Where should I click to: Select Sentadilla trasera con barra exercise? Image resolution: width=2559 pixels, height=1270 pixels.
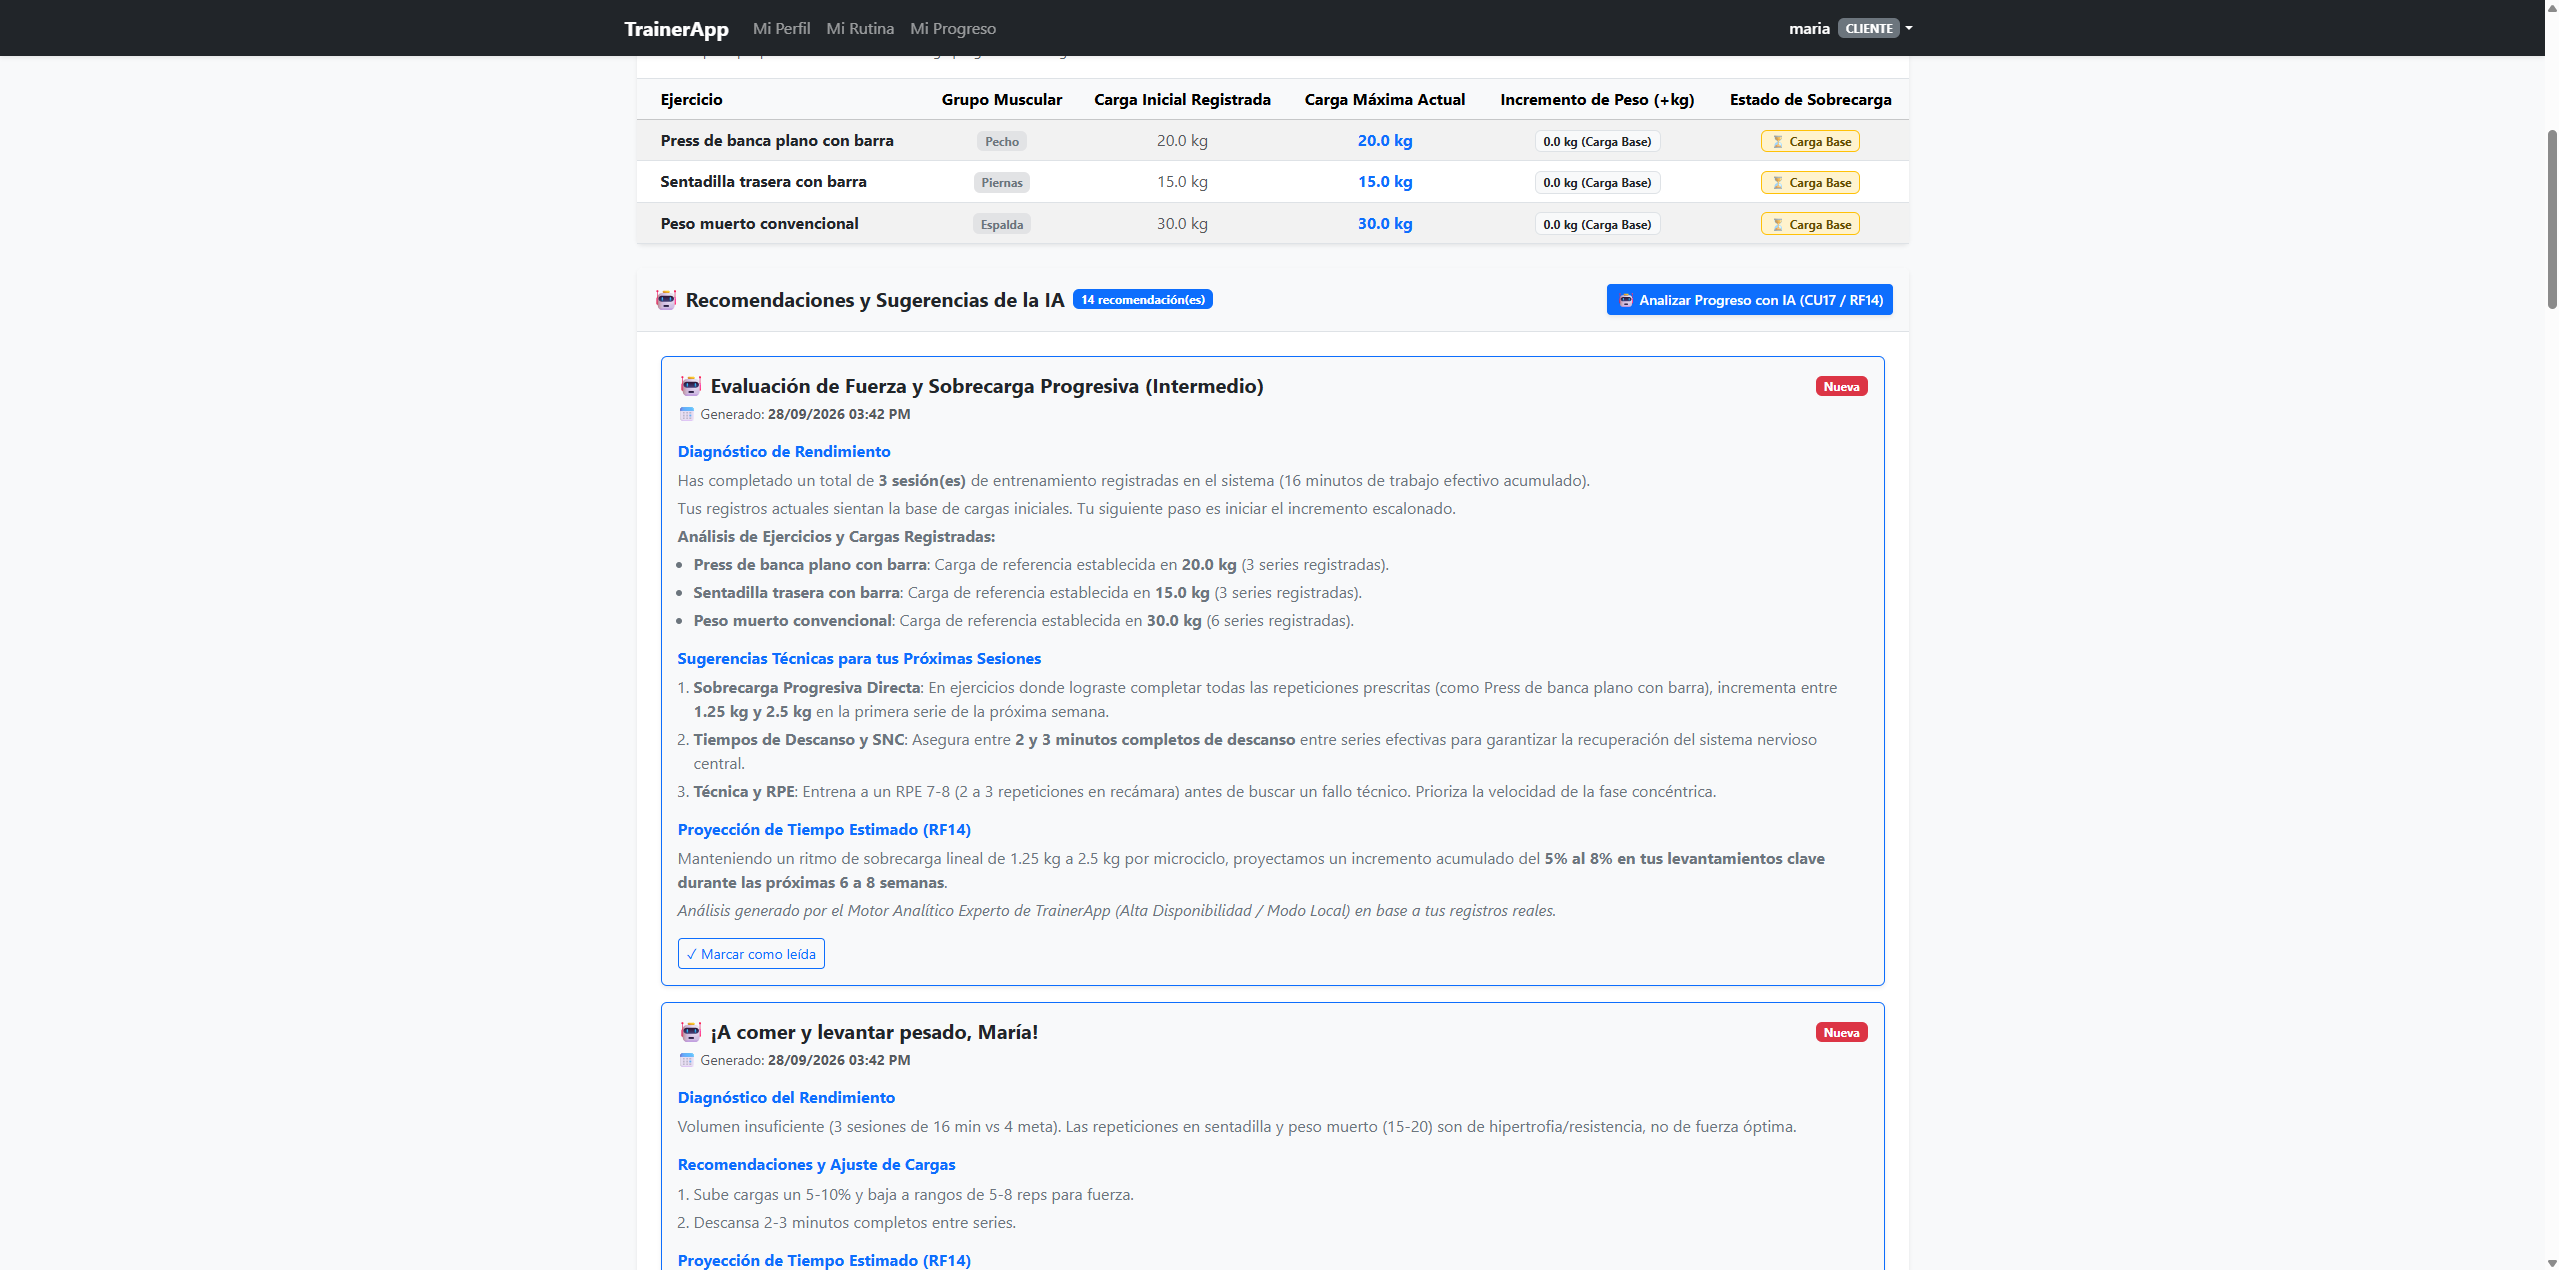point(763,182)
